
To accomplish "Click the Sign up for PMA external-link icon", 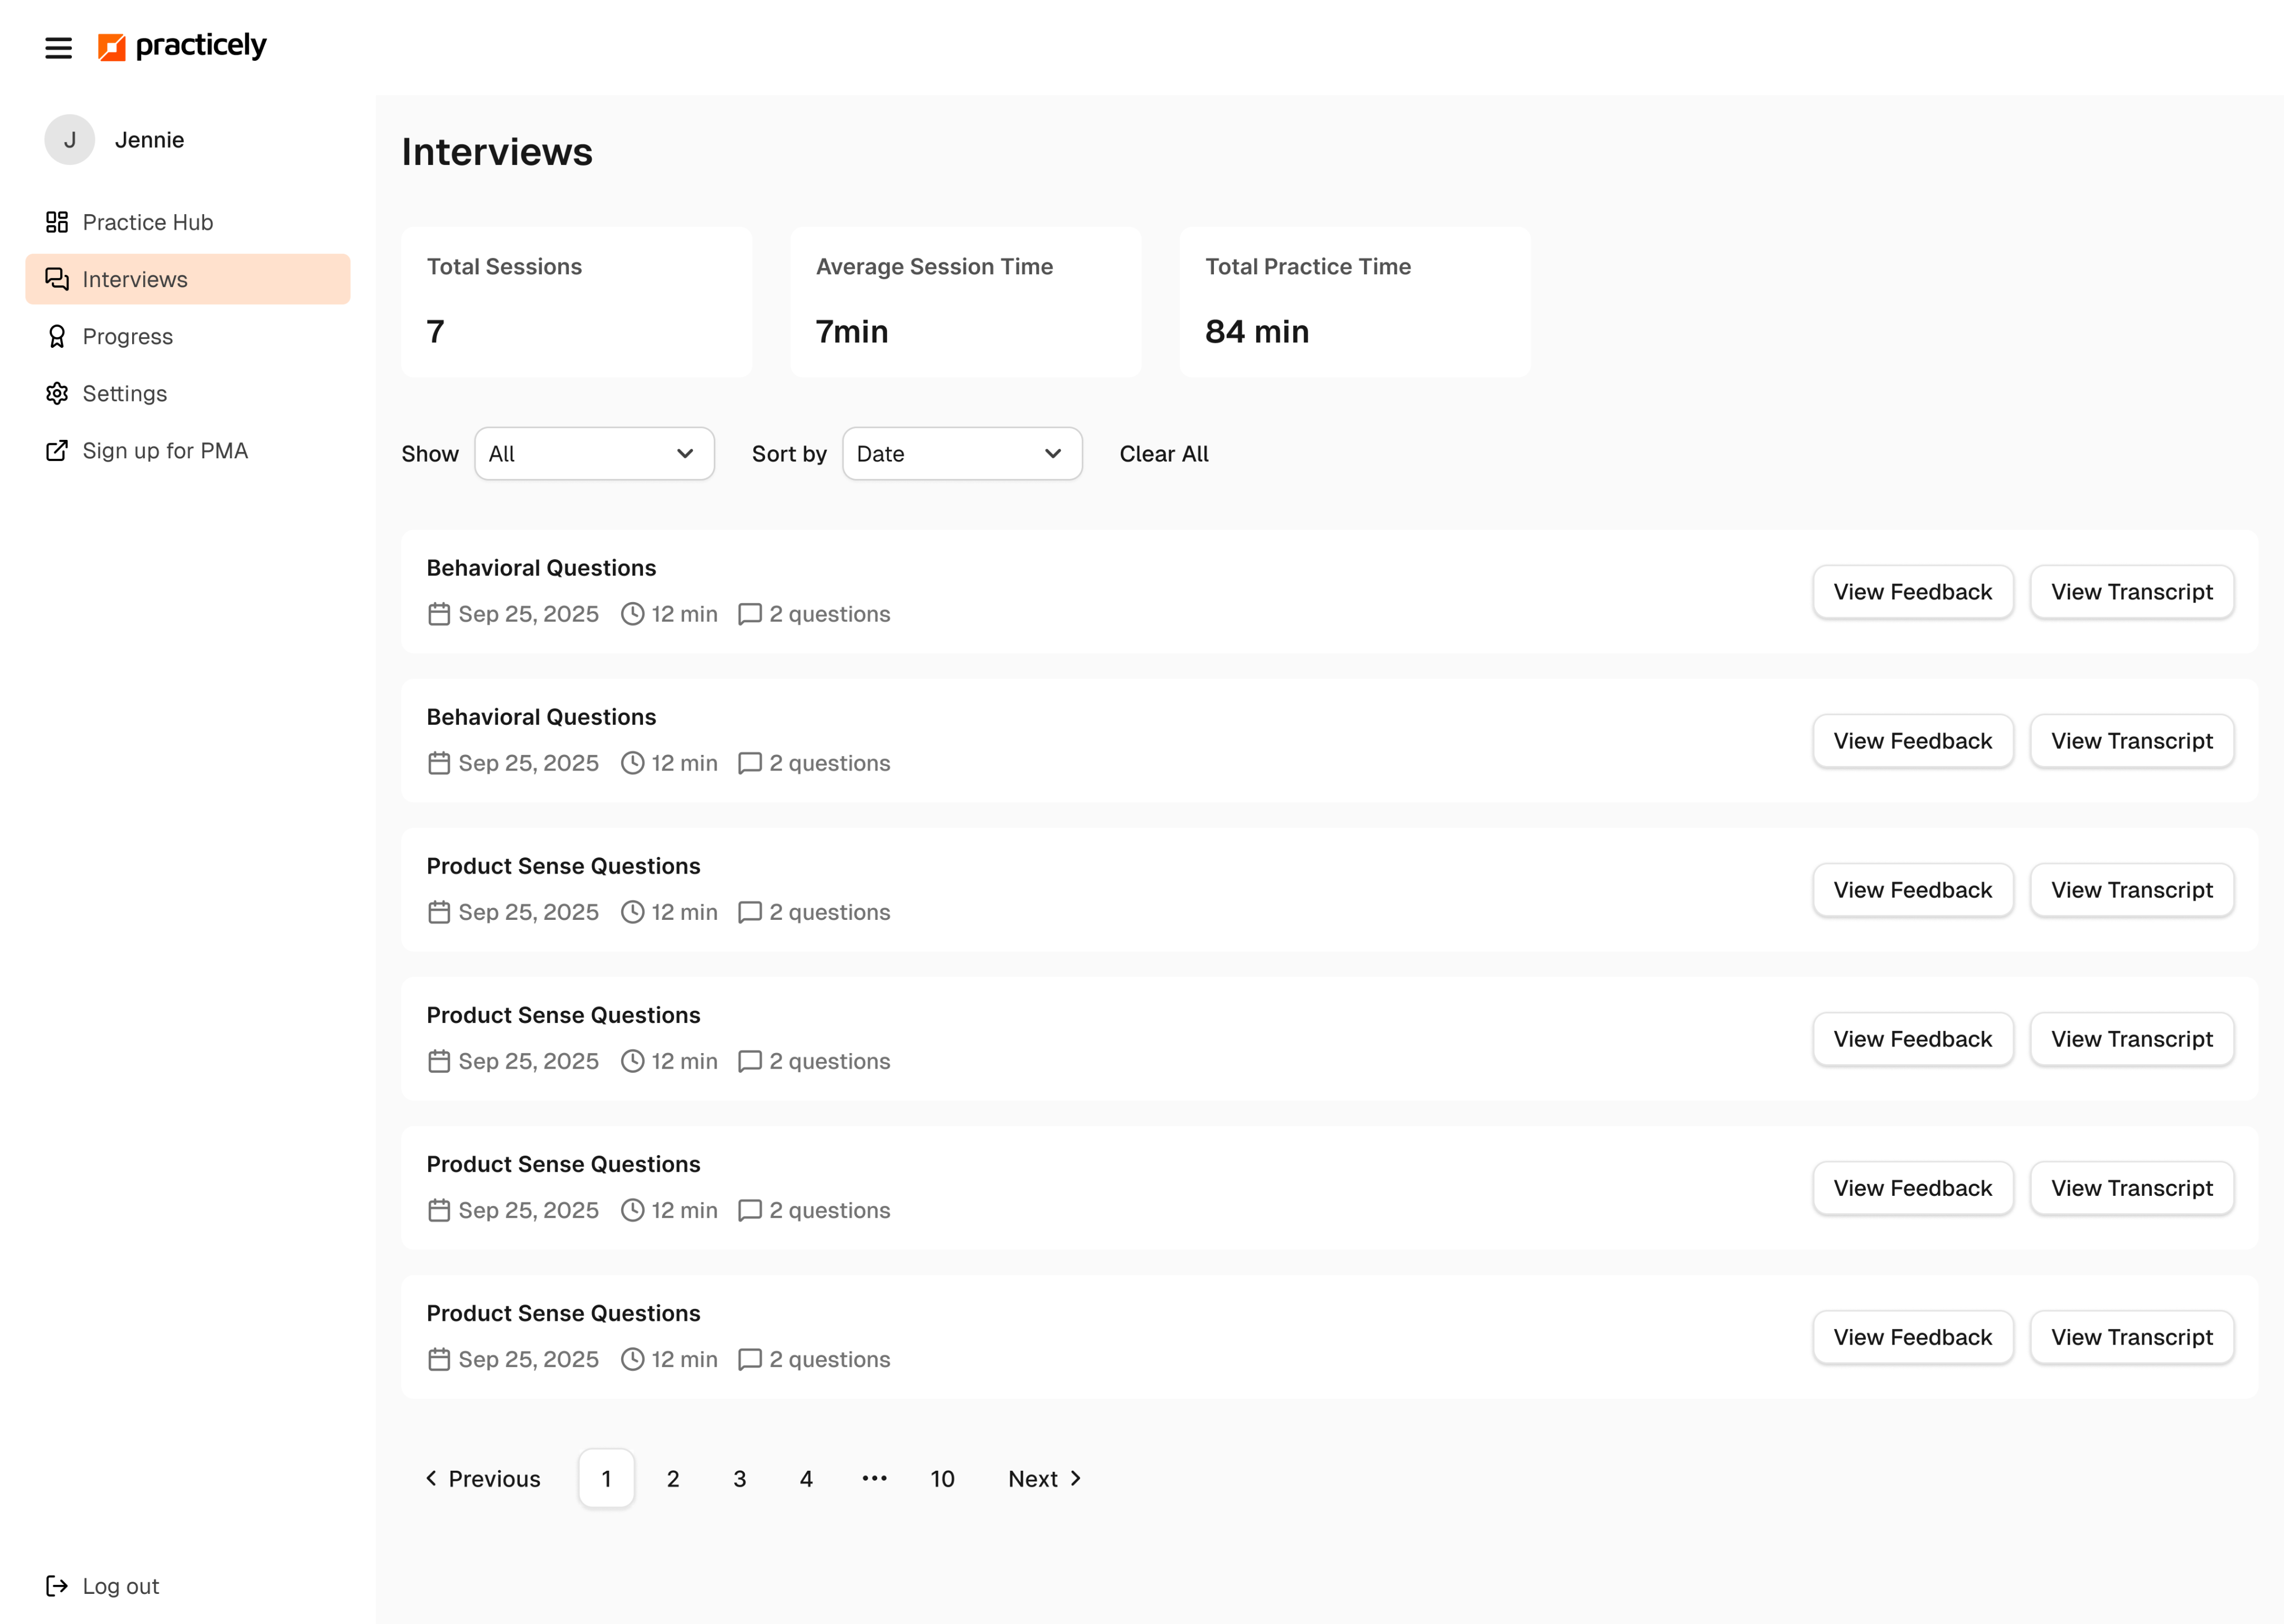I will coord(57,451).
